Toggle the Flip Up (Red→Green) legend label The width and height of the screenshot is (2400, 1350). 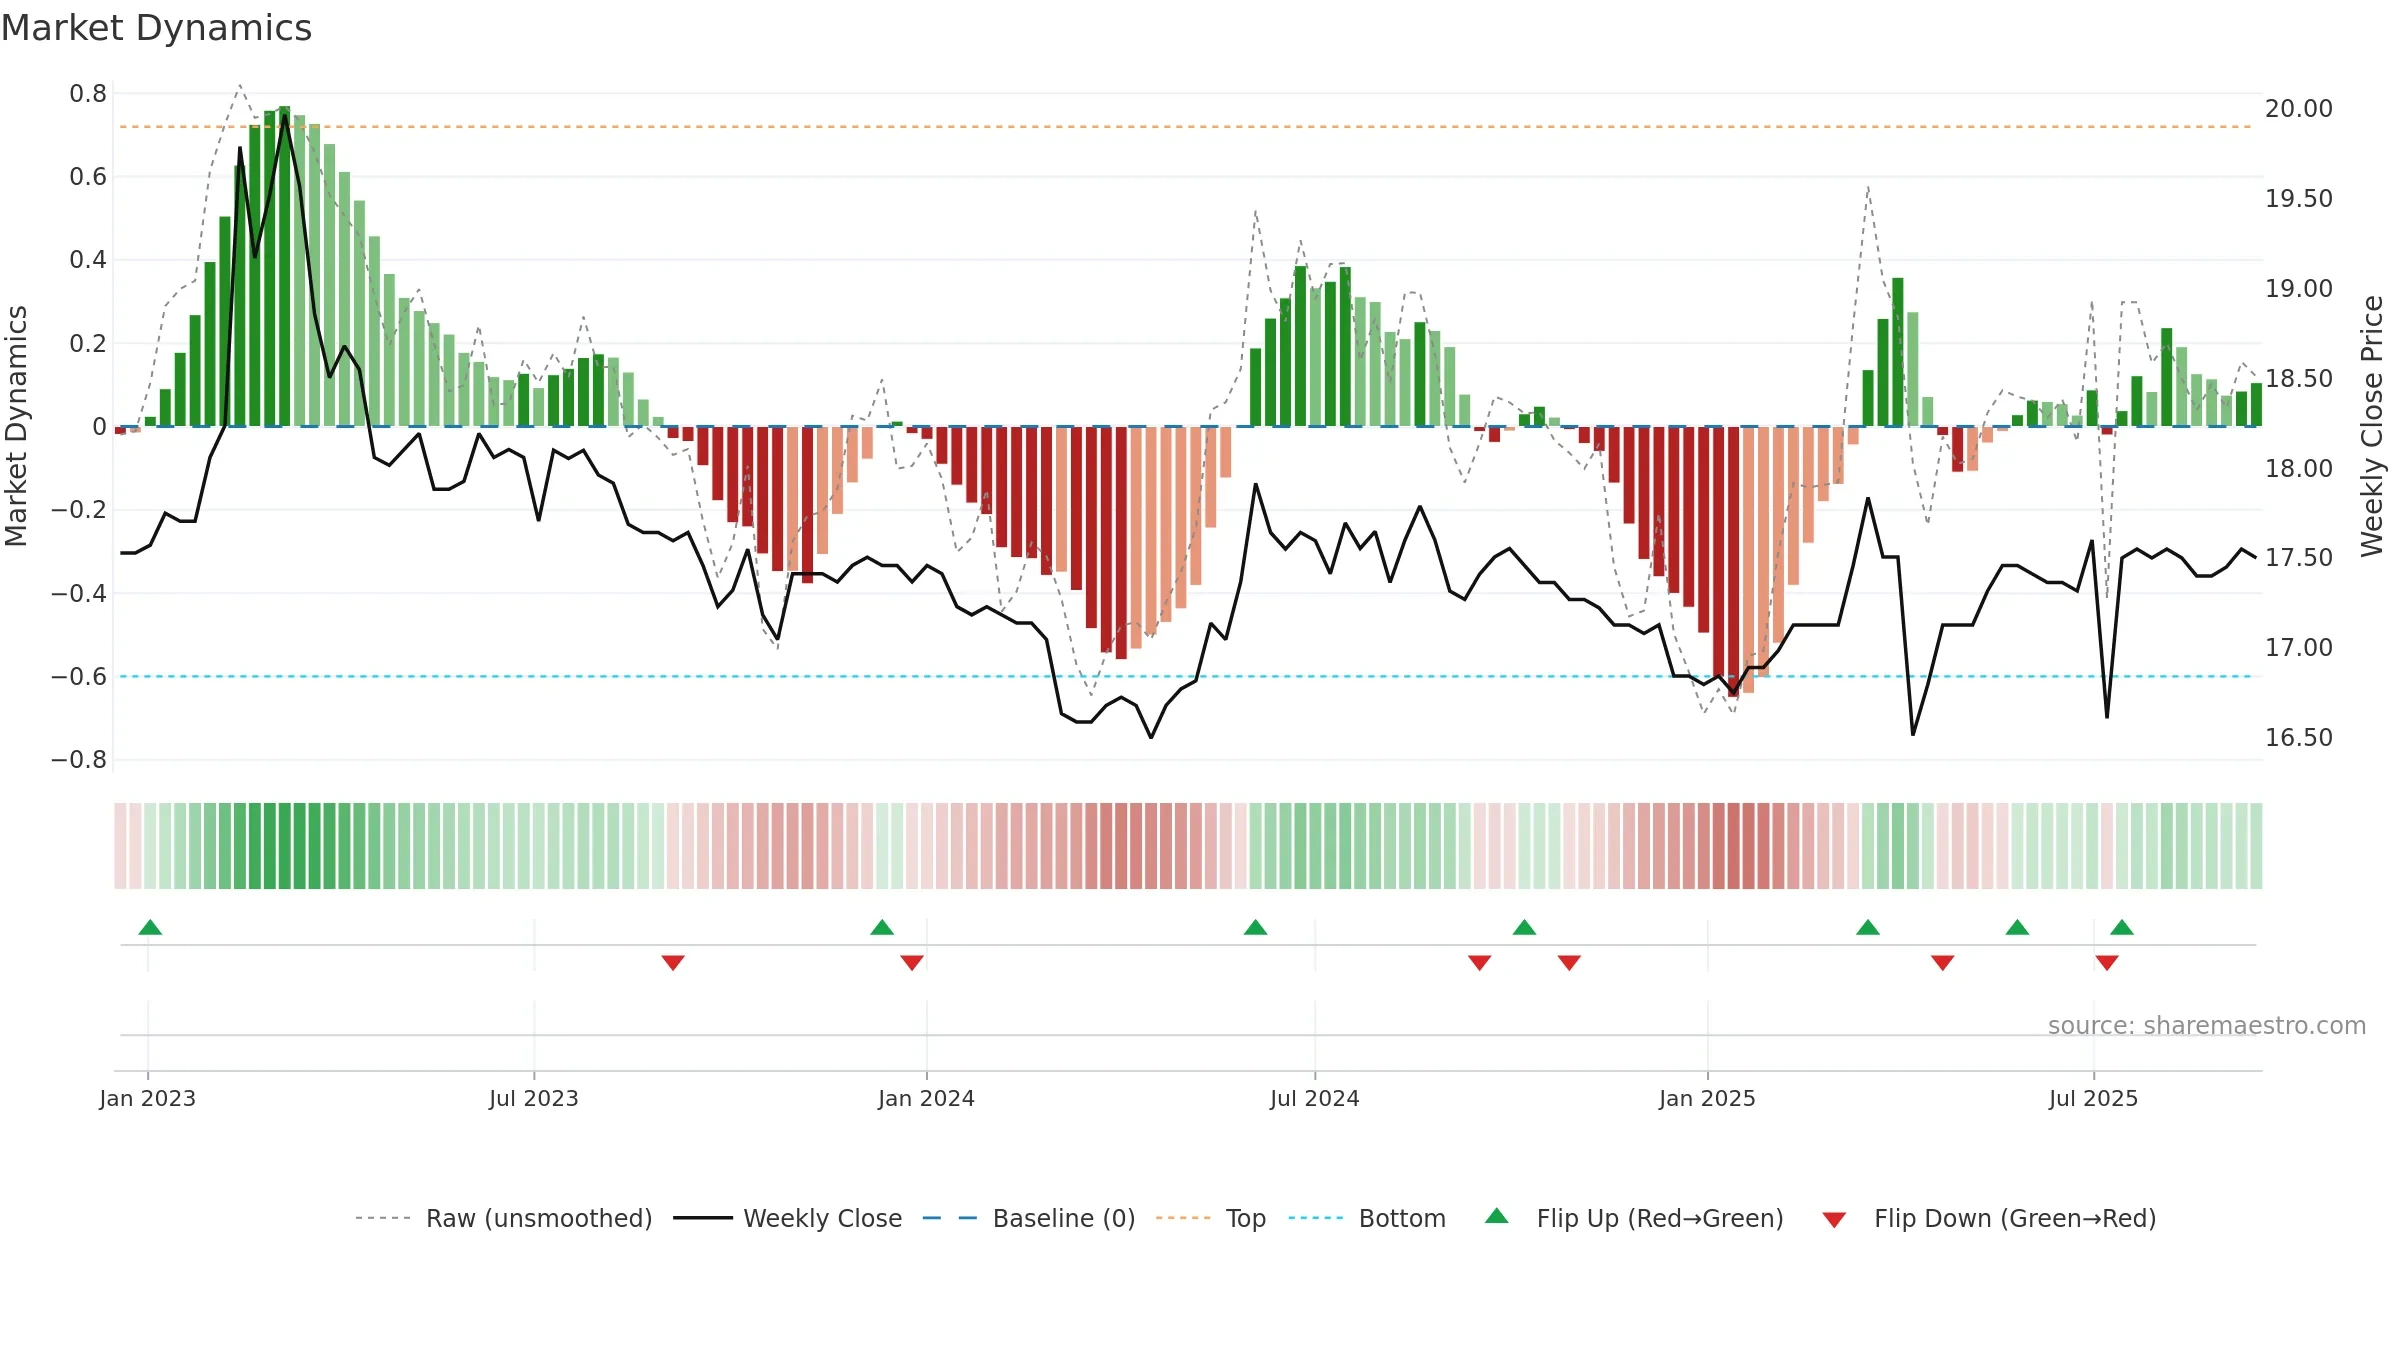(1660, 1218)
